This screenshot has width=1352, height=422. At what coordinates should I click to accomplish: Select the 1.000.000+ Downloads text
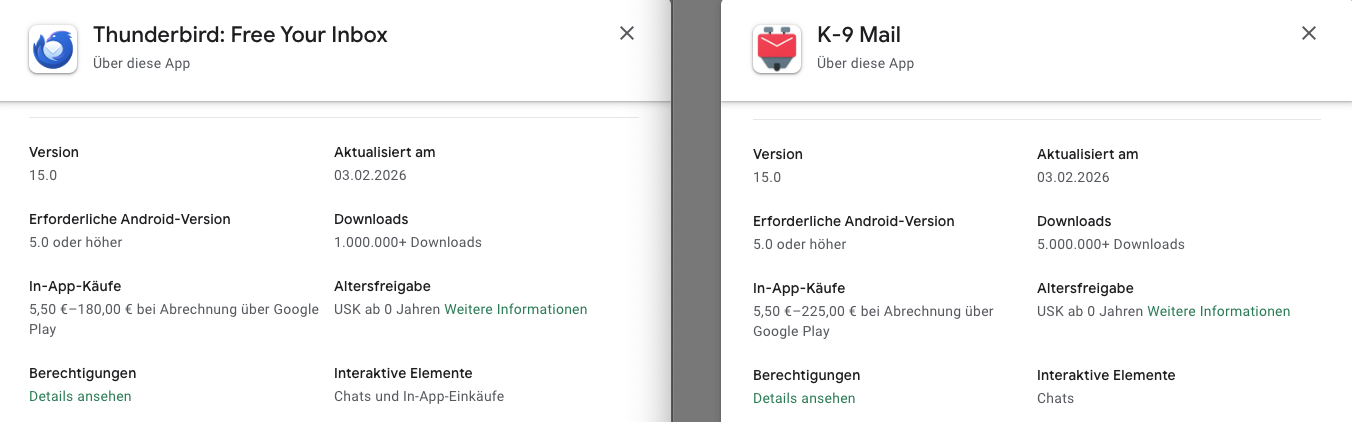[x=408, y=242]
